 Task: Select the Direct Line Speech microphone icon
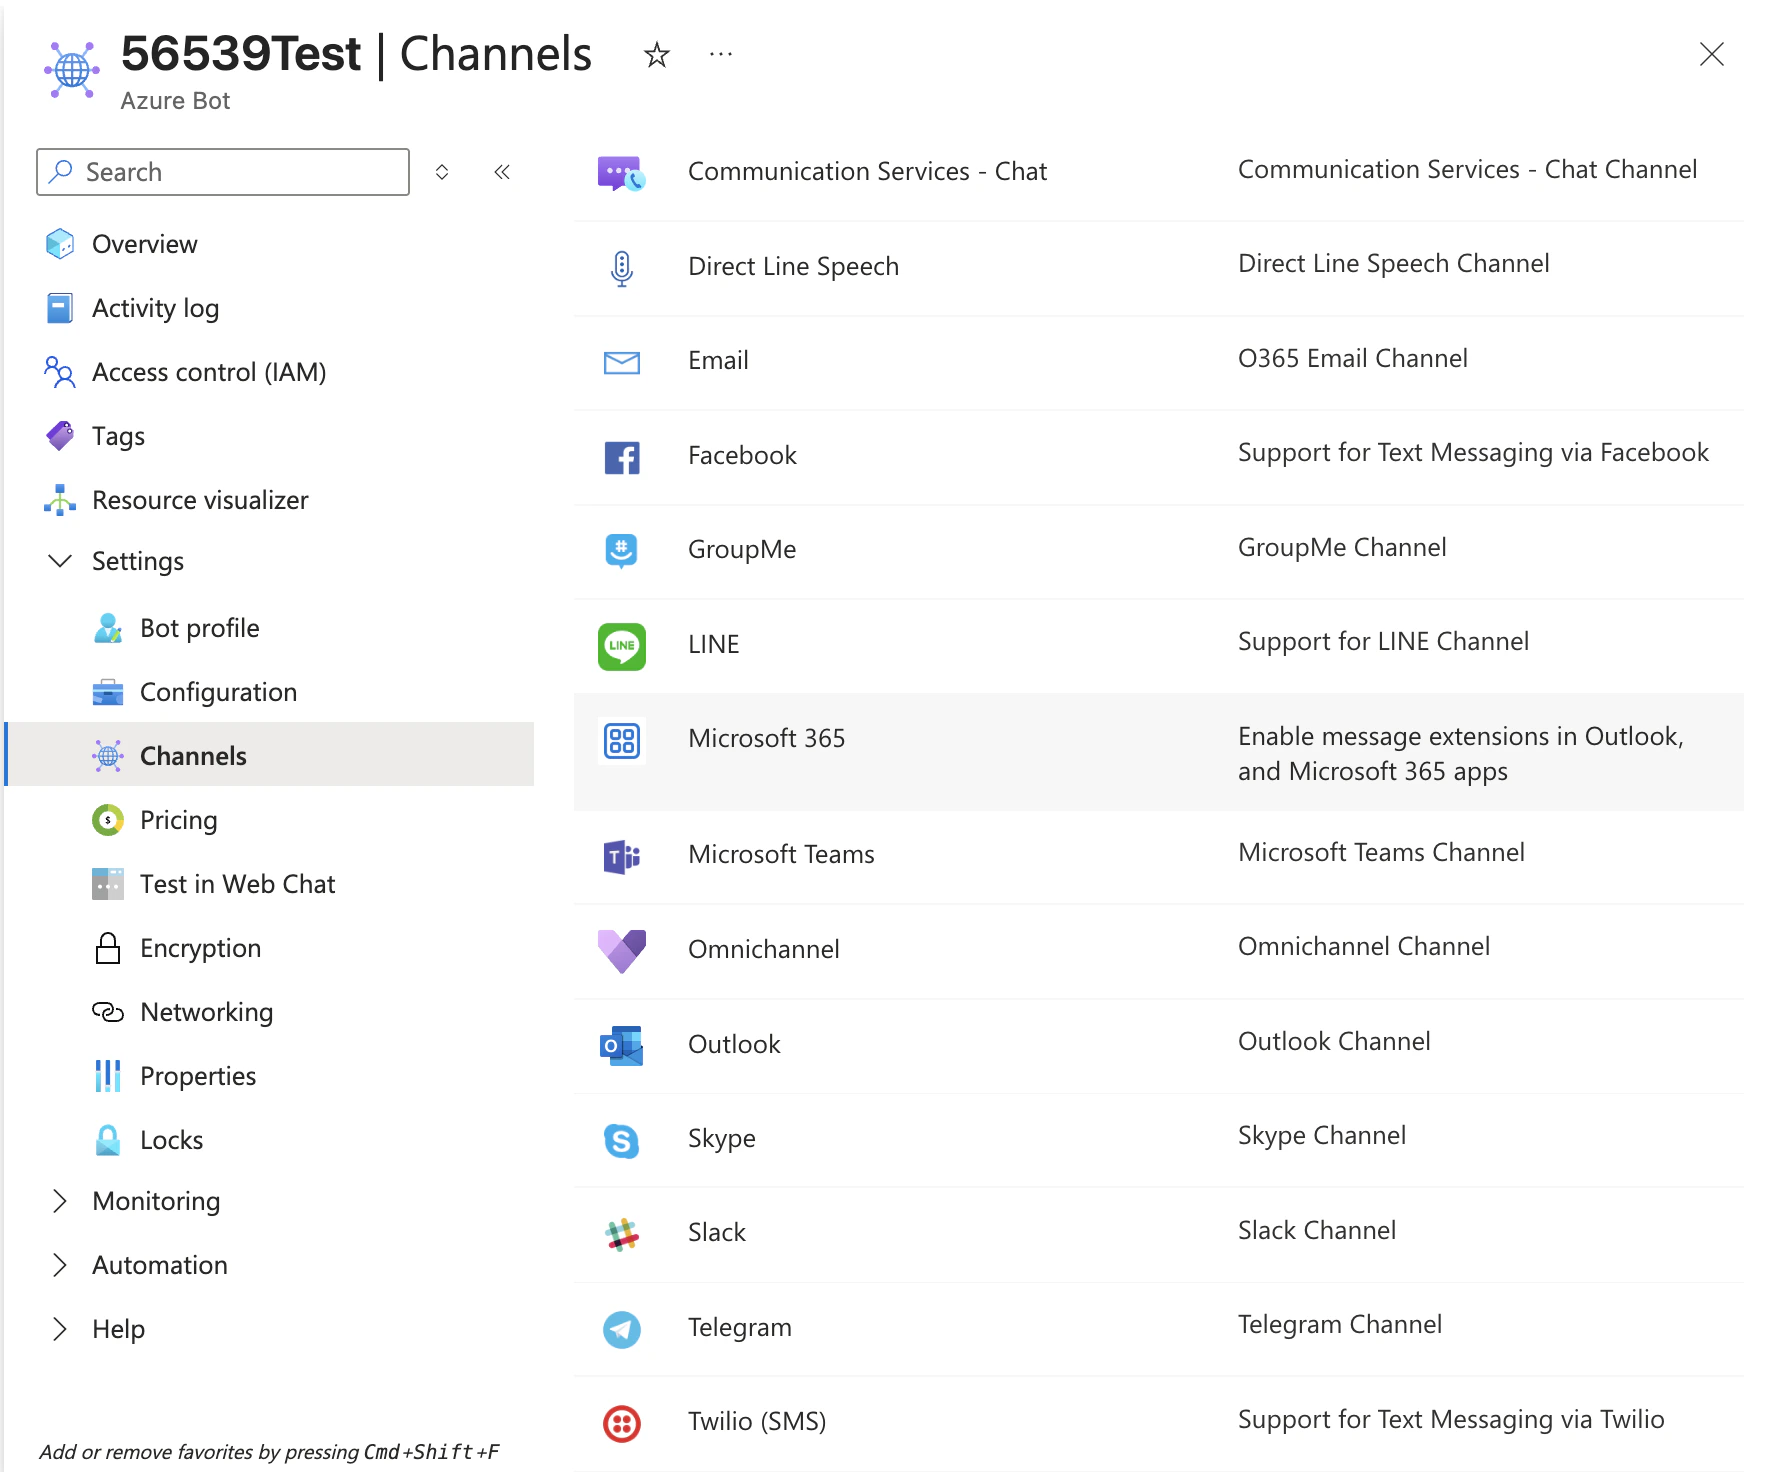[621, 268]
